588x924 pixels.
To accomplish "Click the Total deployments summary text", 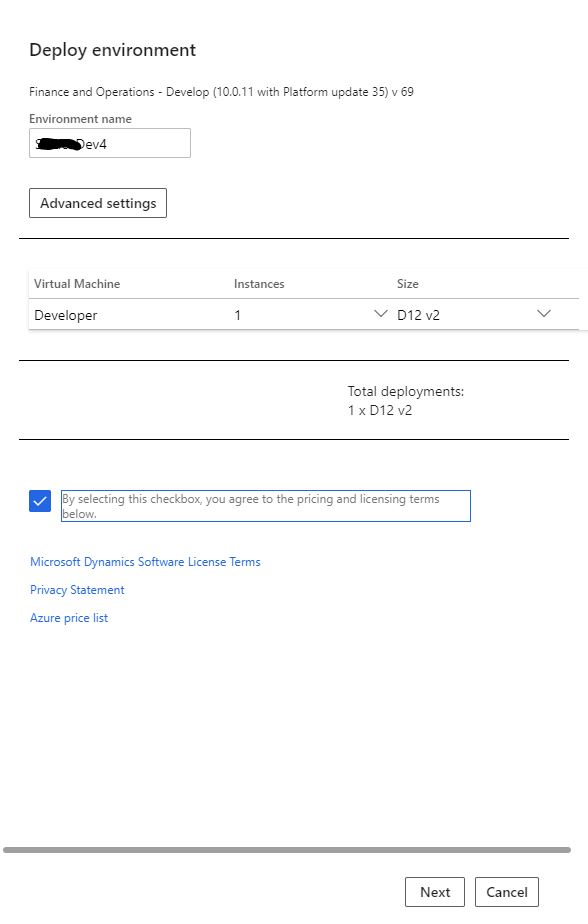I will (406, 401).
